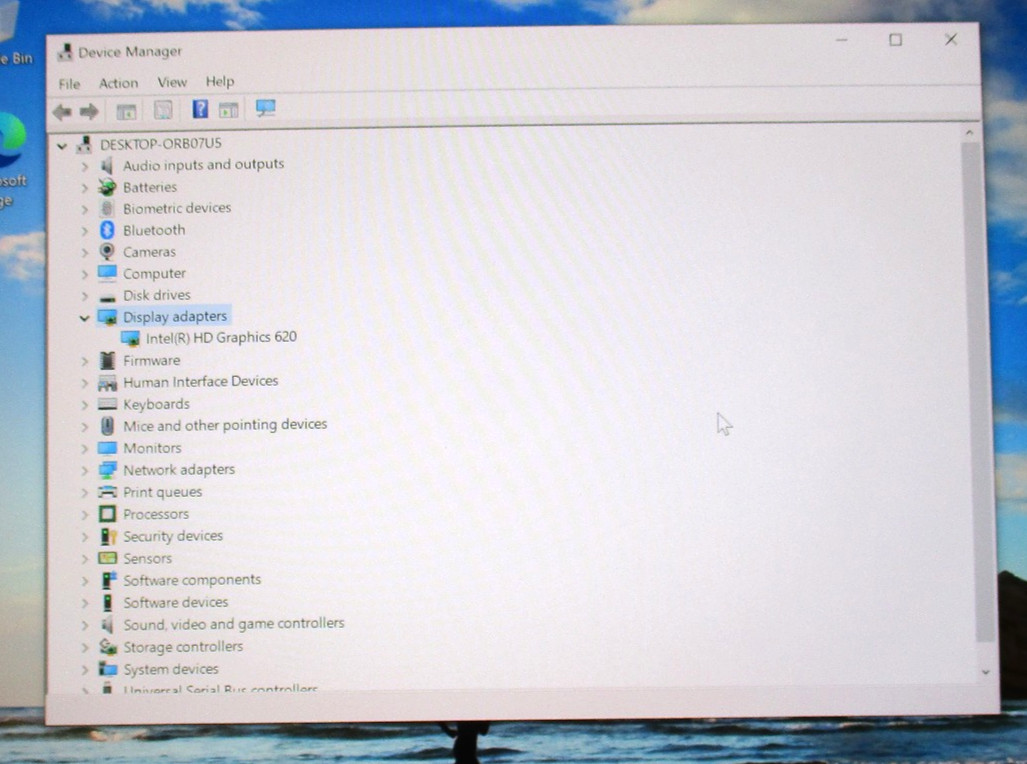Click the Batteries category icon

(107, 187)
